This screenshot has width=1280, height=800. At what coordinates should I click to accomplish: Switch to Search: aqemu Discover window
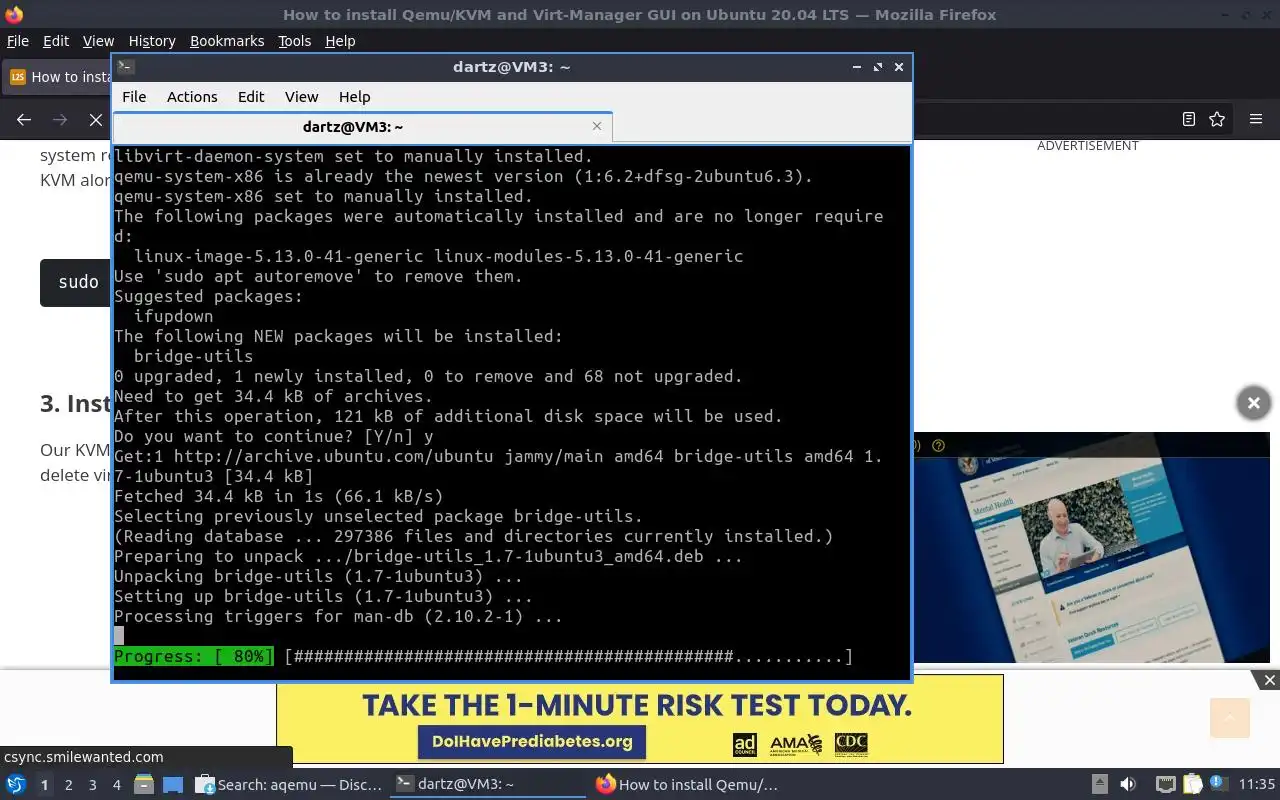pyautogui.click(x=289, y=785)
